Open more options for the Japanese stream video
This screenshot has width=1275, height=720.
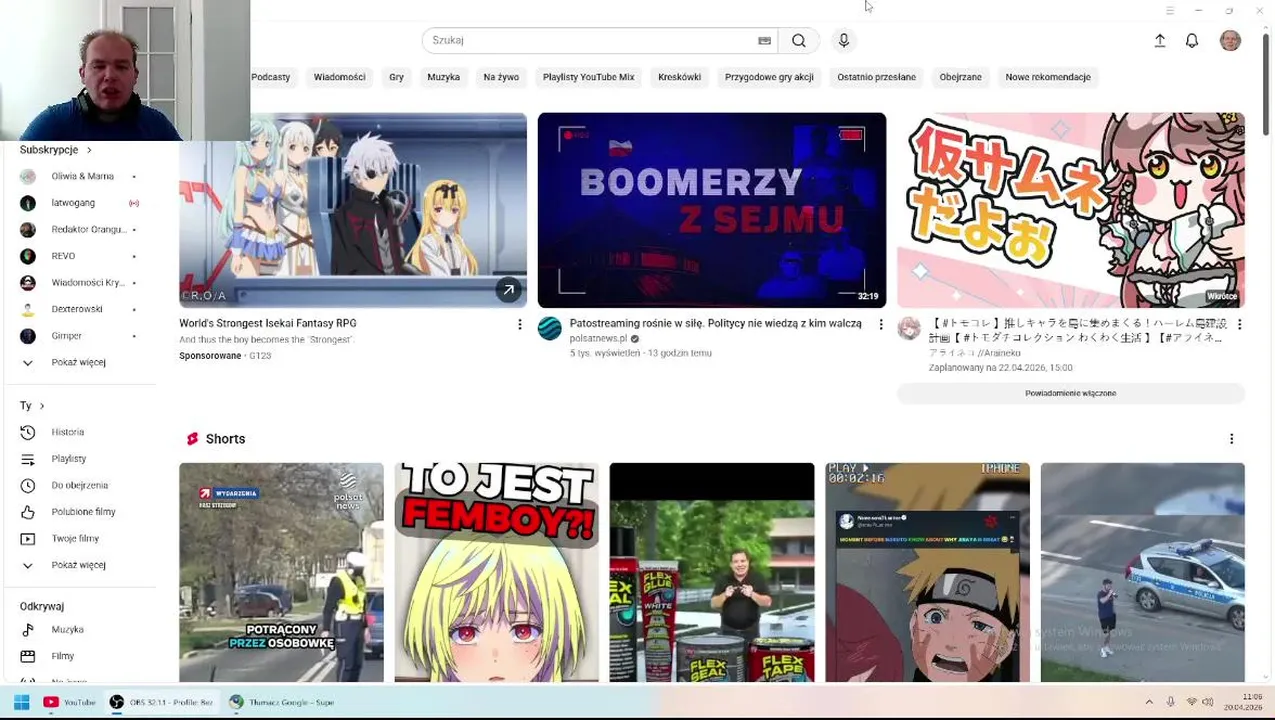coord(1239,324)
